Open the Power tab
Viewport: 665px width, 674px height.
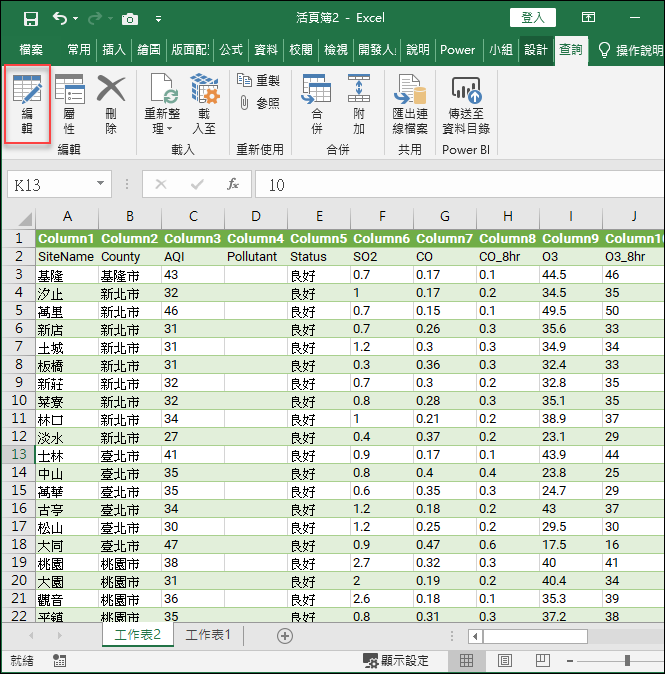457,50
